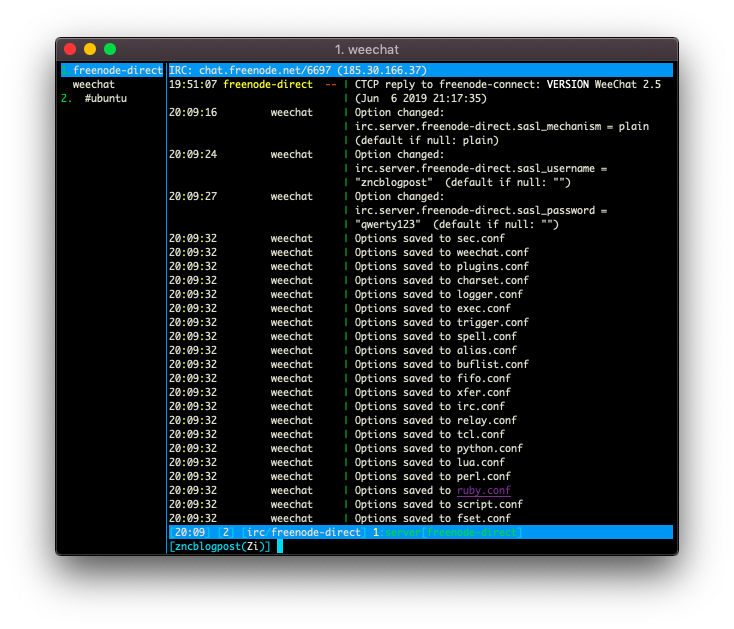The width and height of the screenshot is (734, 629).
Task: Click the yellow freenode-direct nick prefix
Action: click(268, 84)
